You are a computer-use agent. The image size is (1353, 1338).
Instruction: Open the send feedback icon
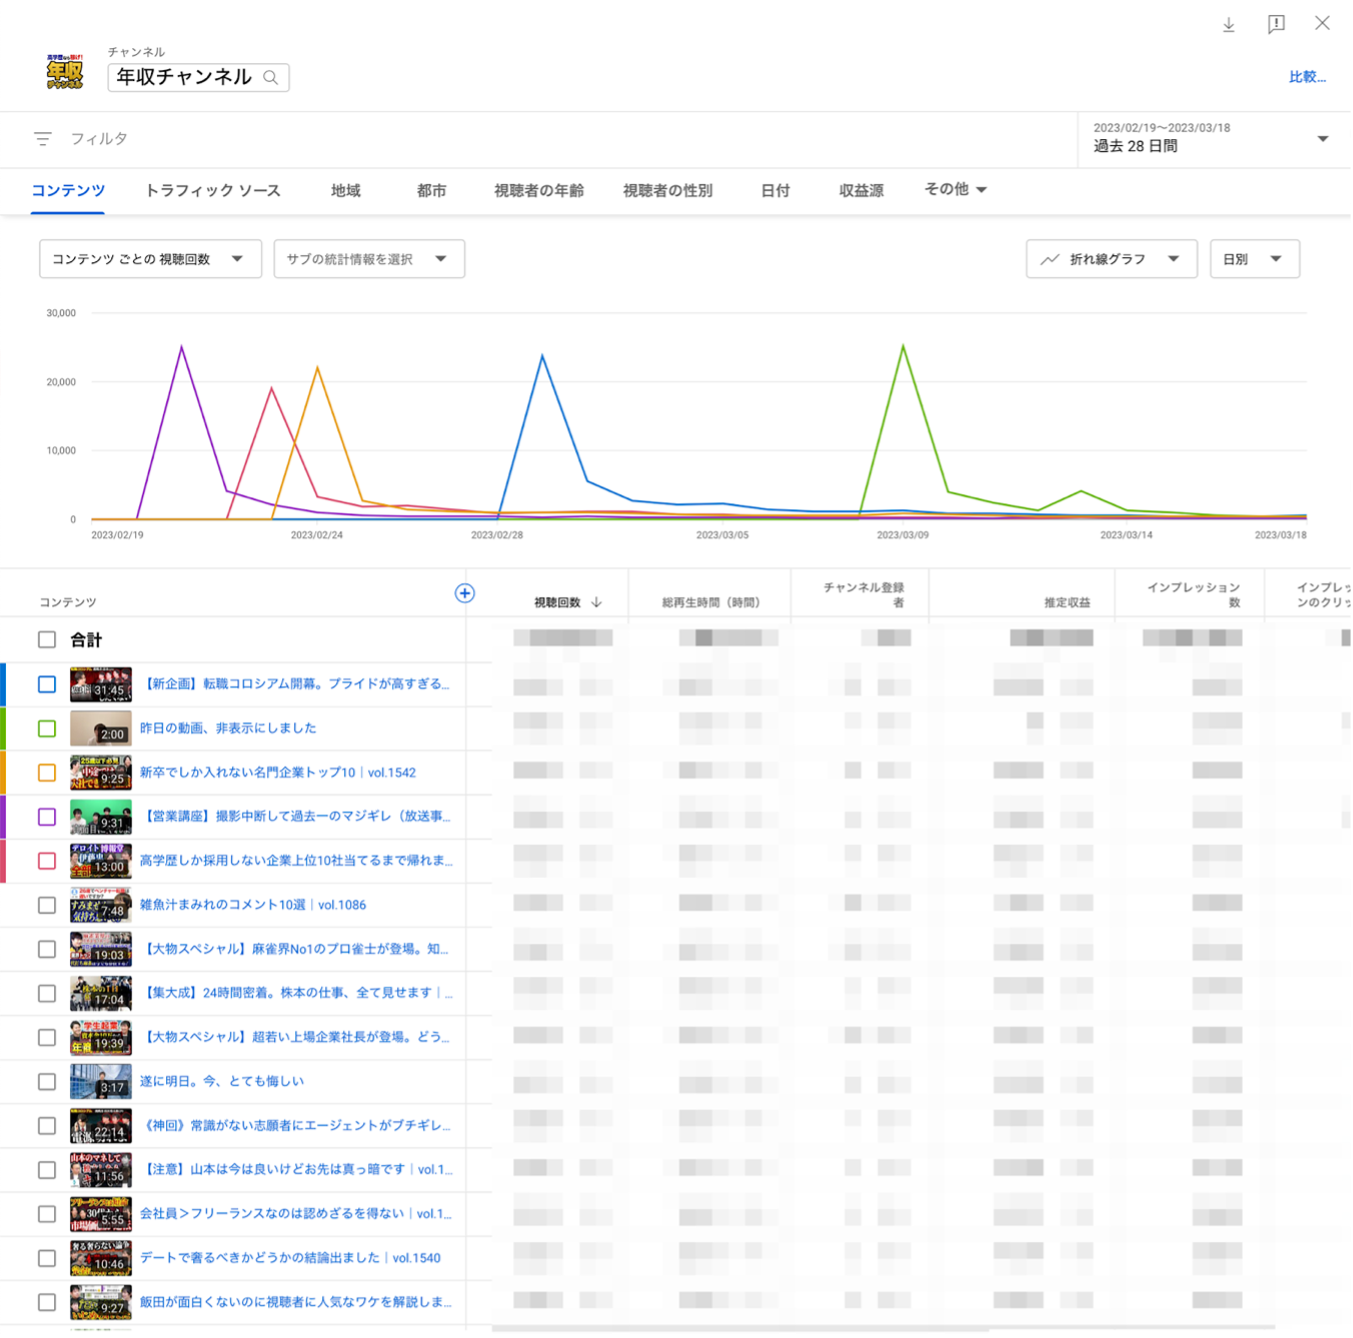click(x=1276, y=25)
